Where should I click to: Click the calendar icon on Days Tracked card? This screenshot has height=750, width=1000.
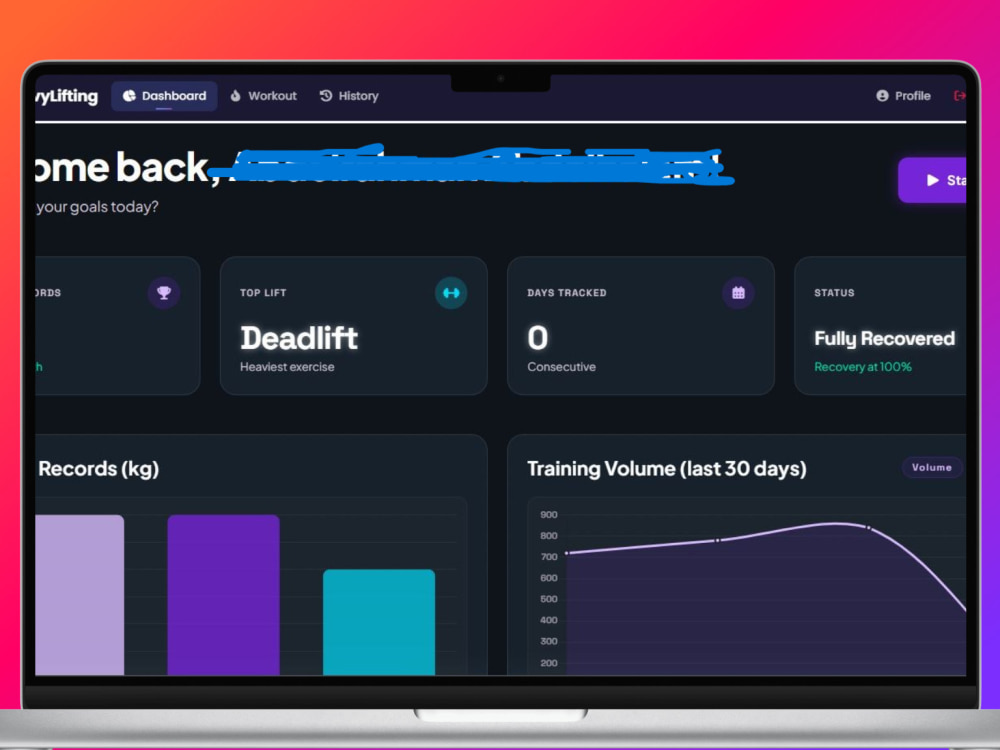[x=738, y=293]
